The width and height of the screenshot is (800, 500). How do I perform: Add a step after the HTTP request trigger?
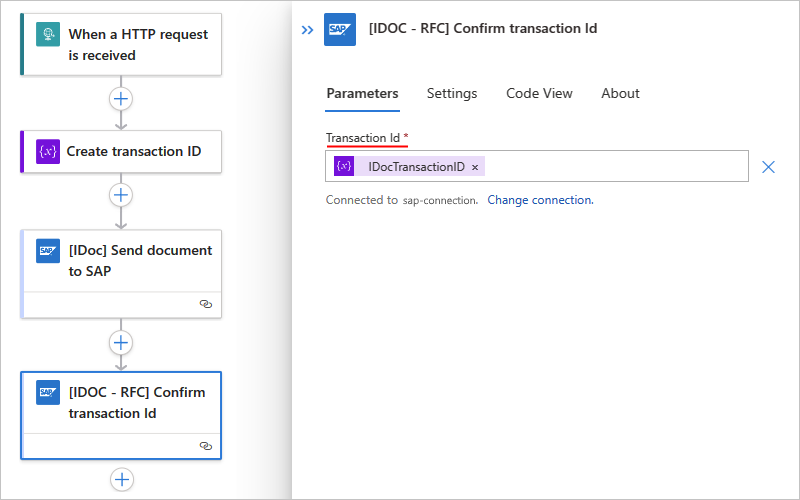121,99
